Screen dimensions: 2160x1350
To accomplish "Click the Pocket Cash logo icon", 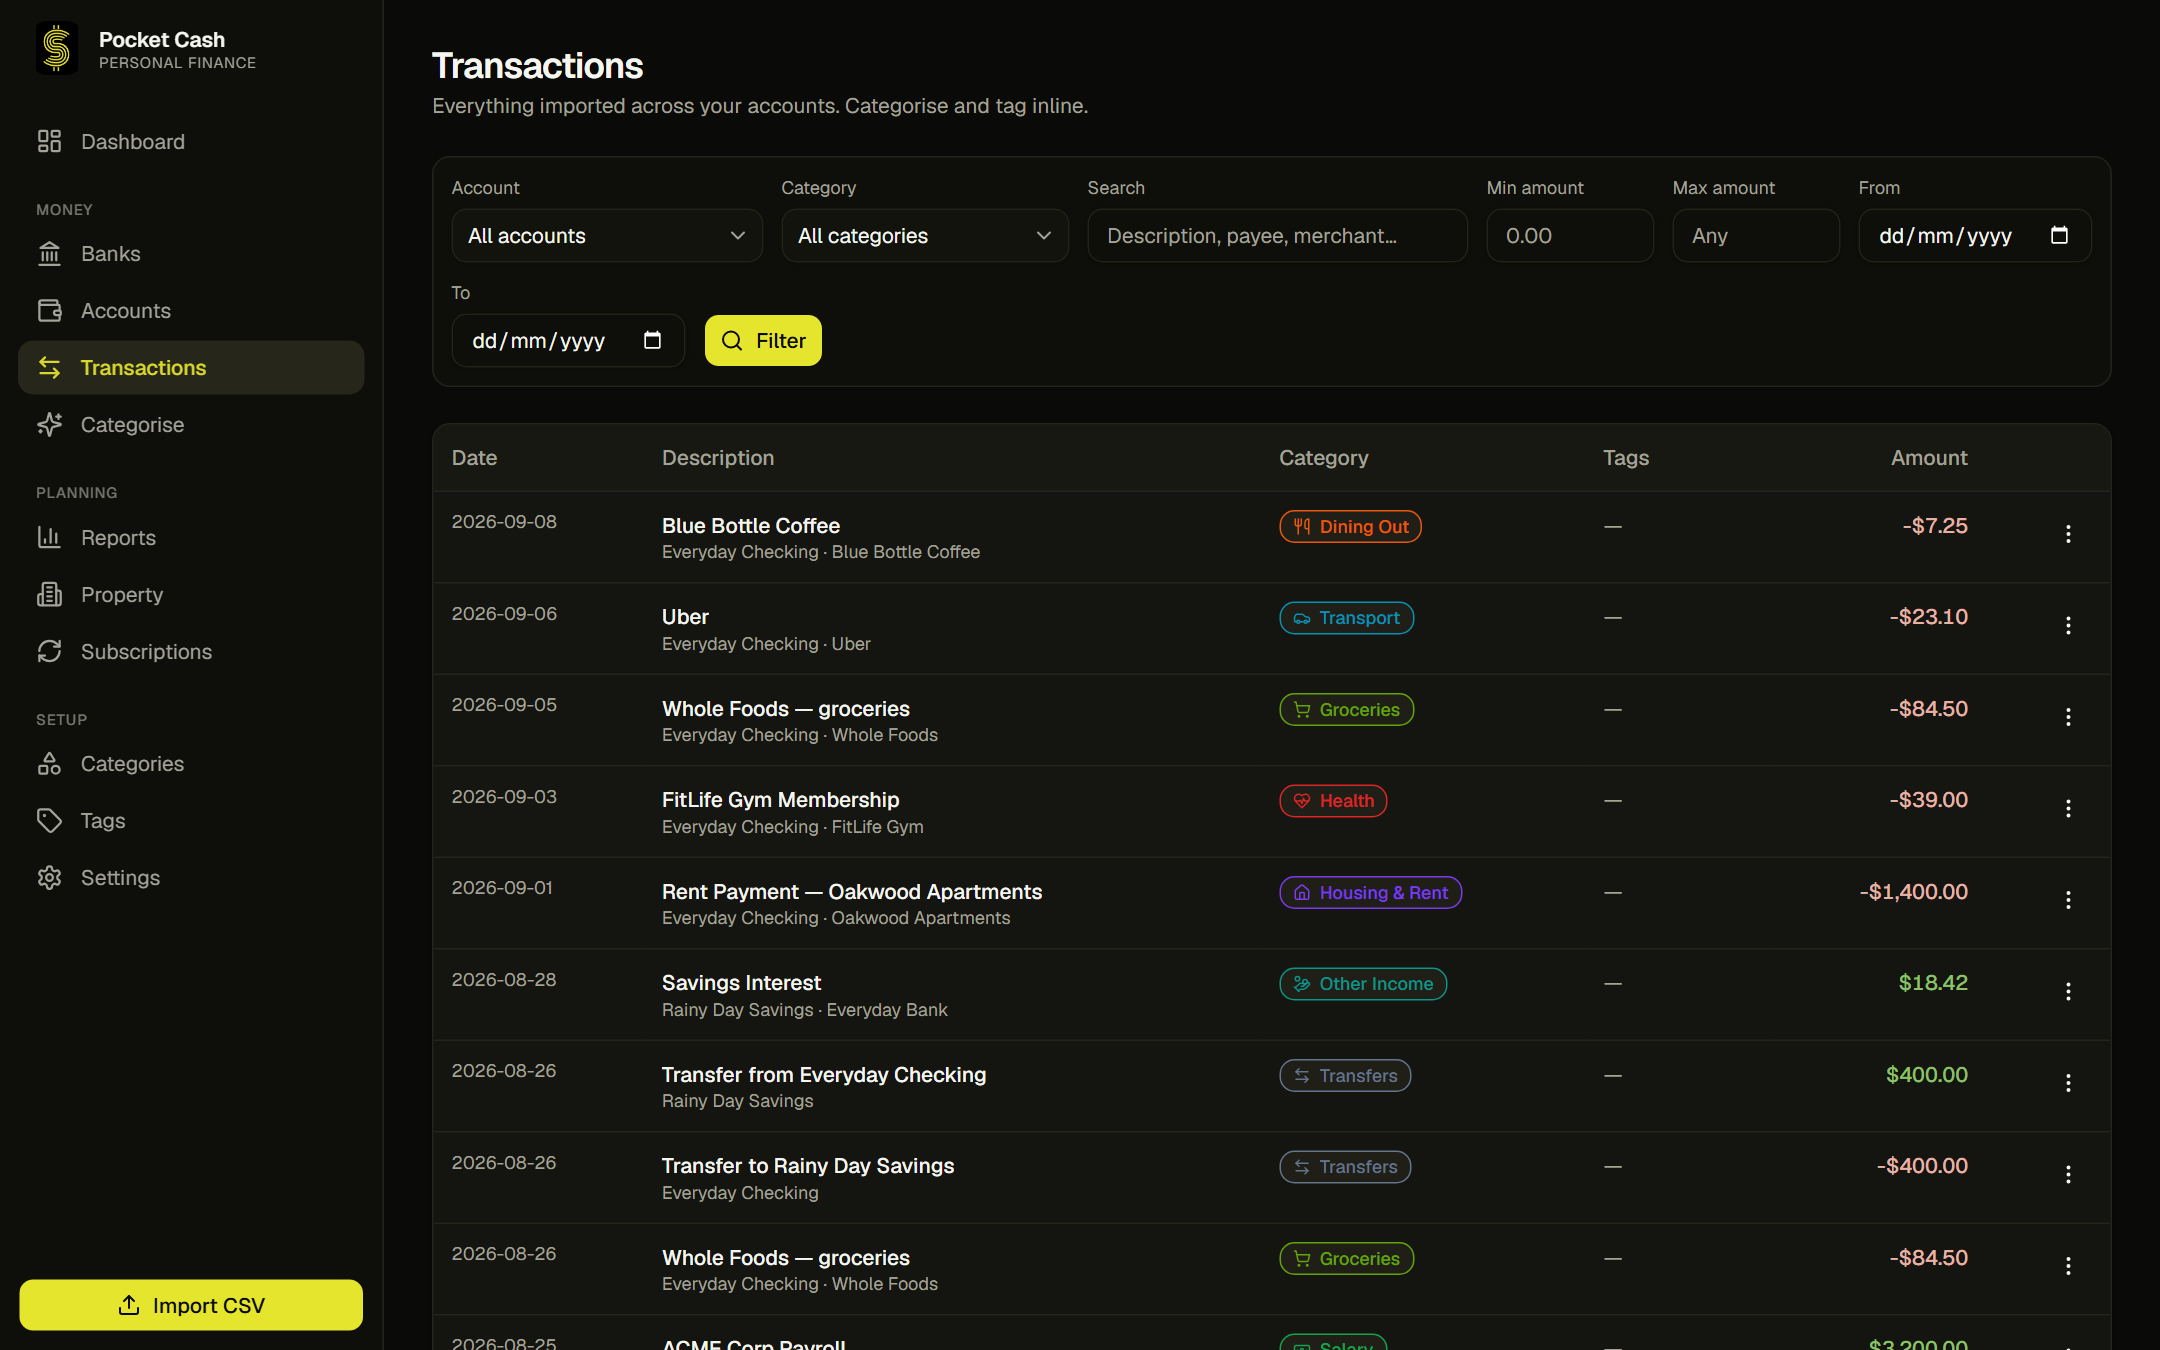I will [57, 49].
